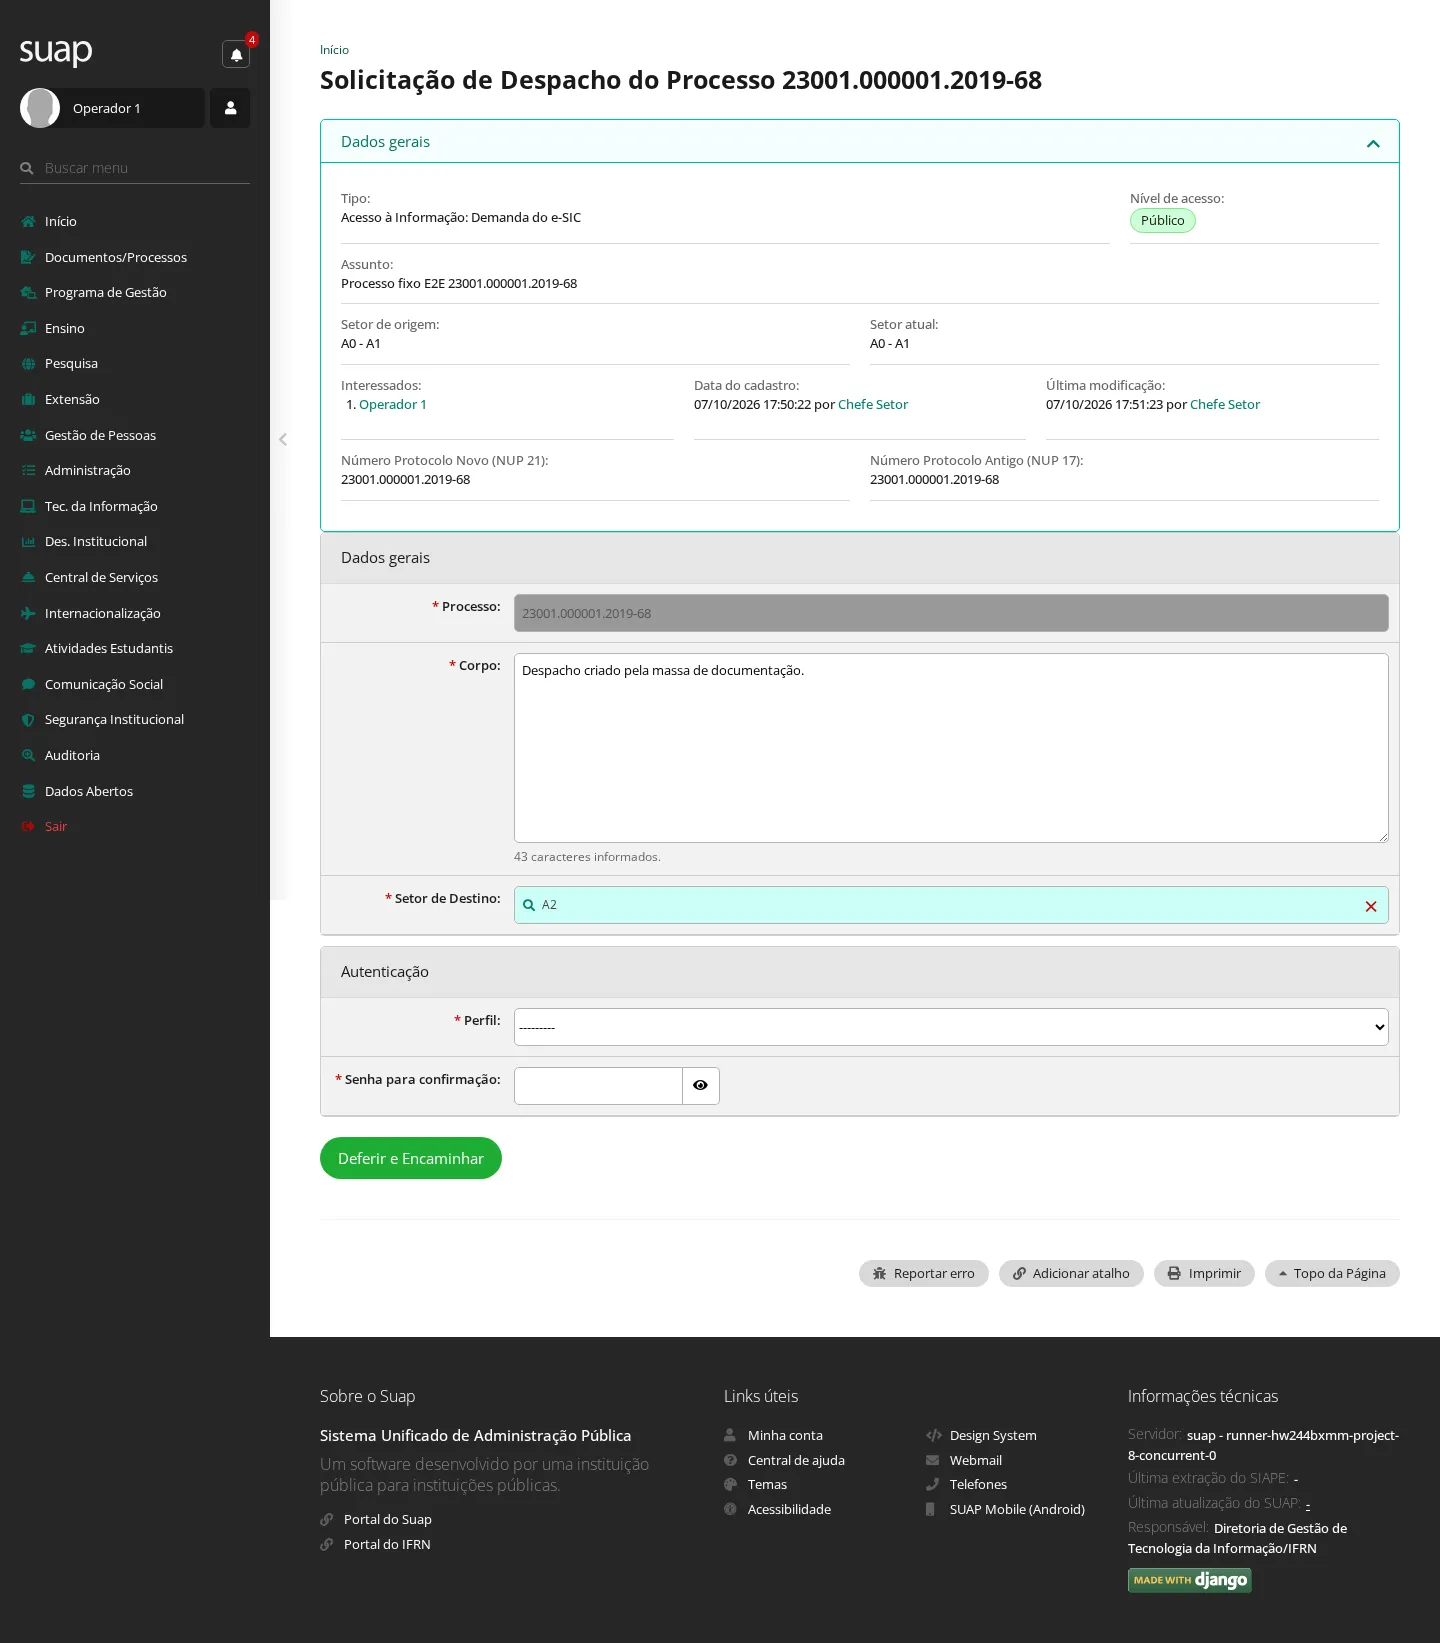Focus the Corpo text area
This screenshot has height=1643, width=1440.
pos(951,748)
